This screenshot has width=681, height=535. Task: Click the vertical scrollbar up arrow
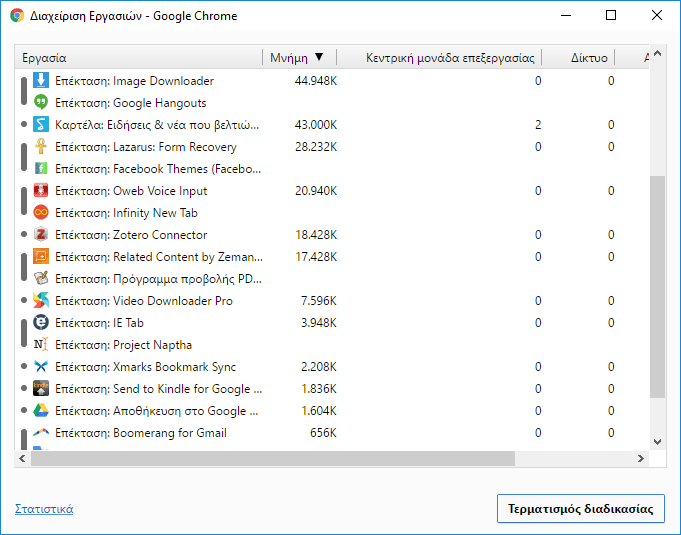point(658,53)
